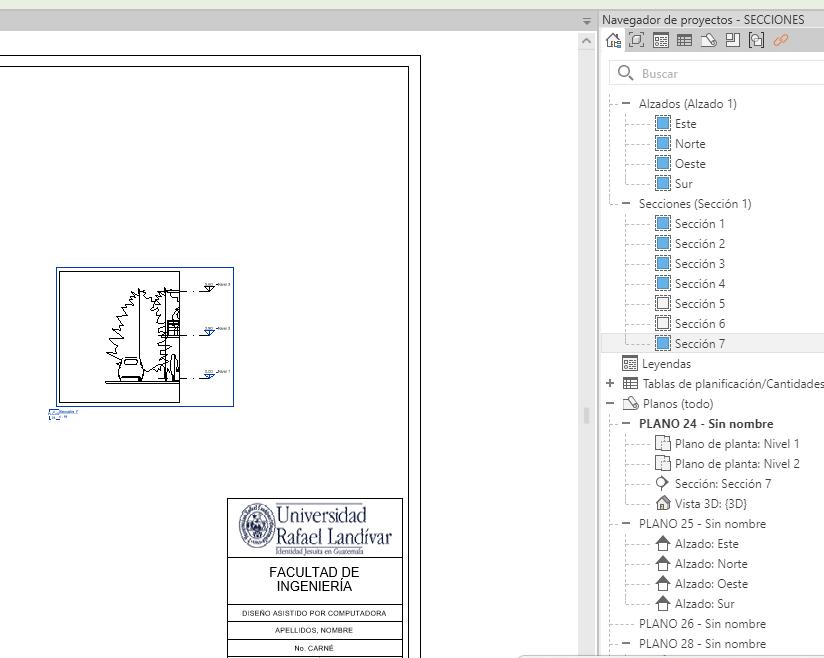This screenshot has width=824, height=658.
Task: Switch to the Groups filter icon
Action: [756, 40]
